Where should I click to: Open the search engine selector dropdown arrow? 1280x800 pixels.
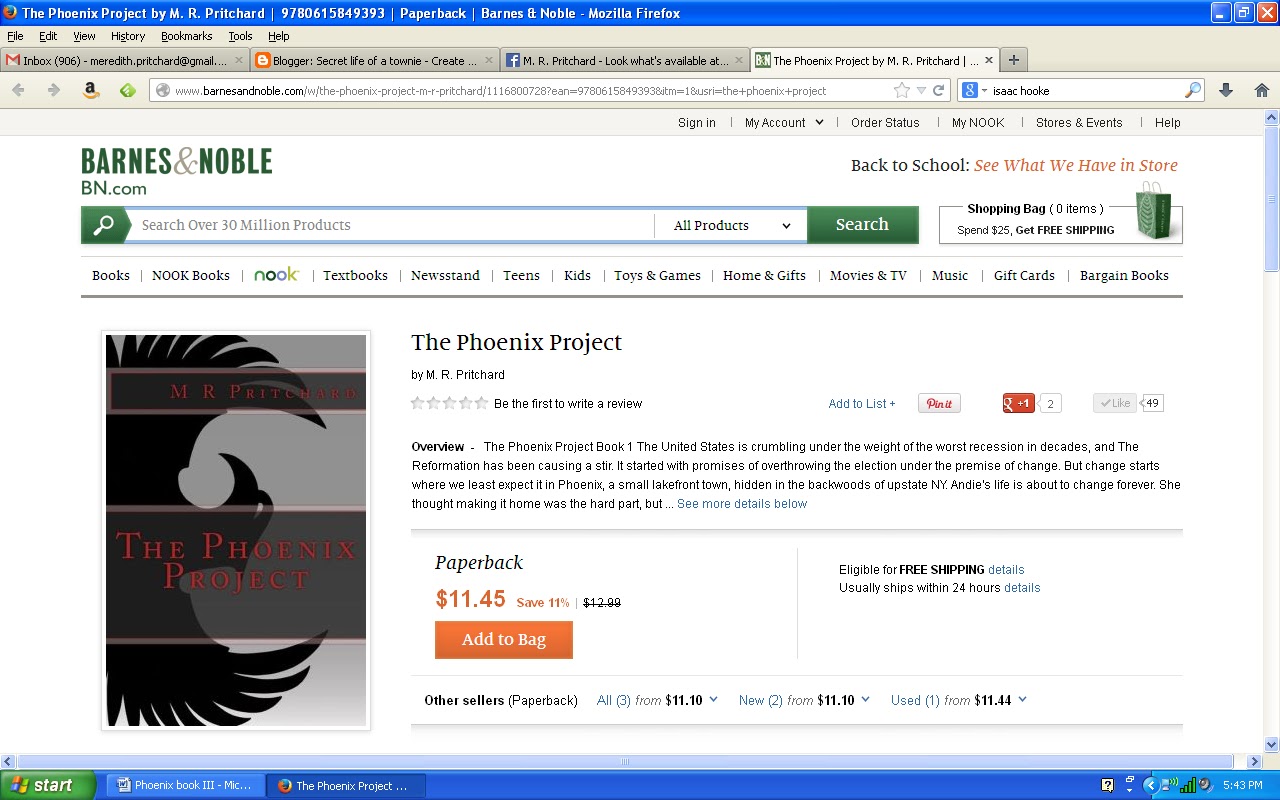coord(984,90)
